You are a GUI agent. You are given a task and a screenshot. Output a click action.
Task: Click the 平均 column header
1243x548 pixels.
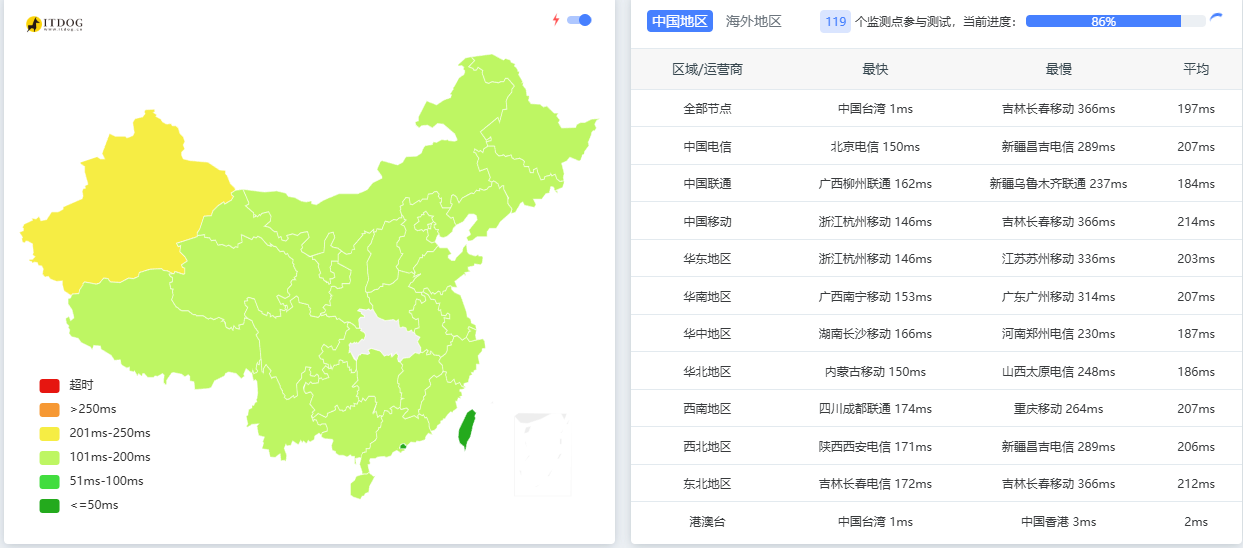point(1196,69)
